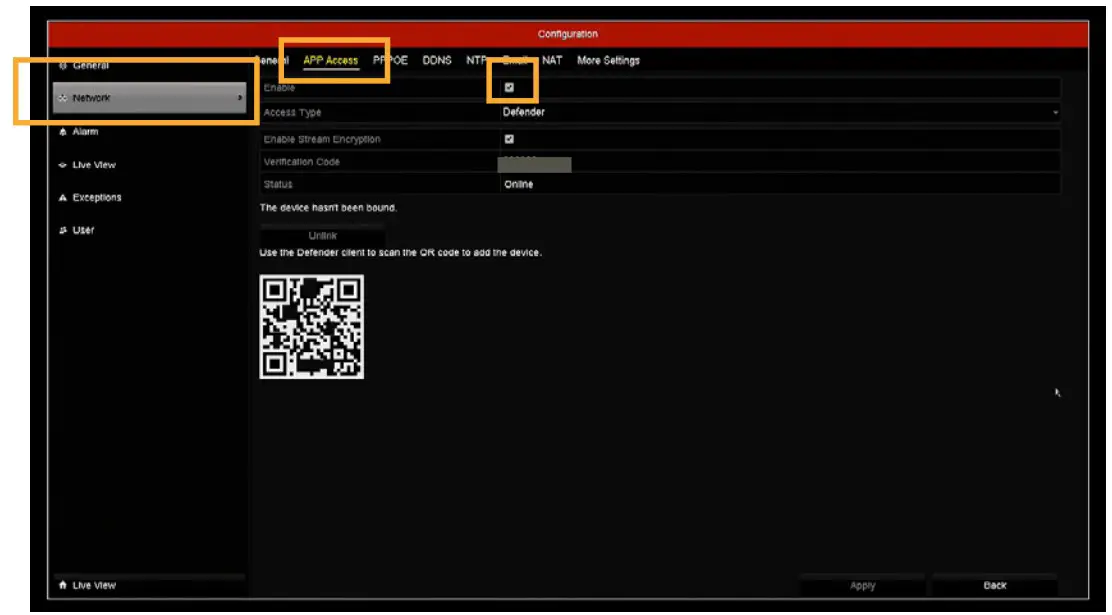1112x615 pixels.
Task: Click the Access Type label
Action: 292,112
